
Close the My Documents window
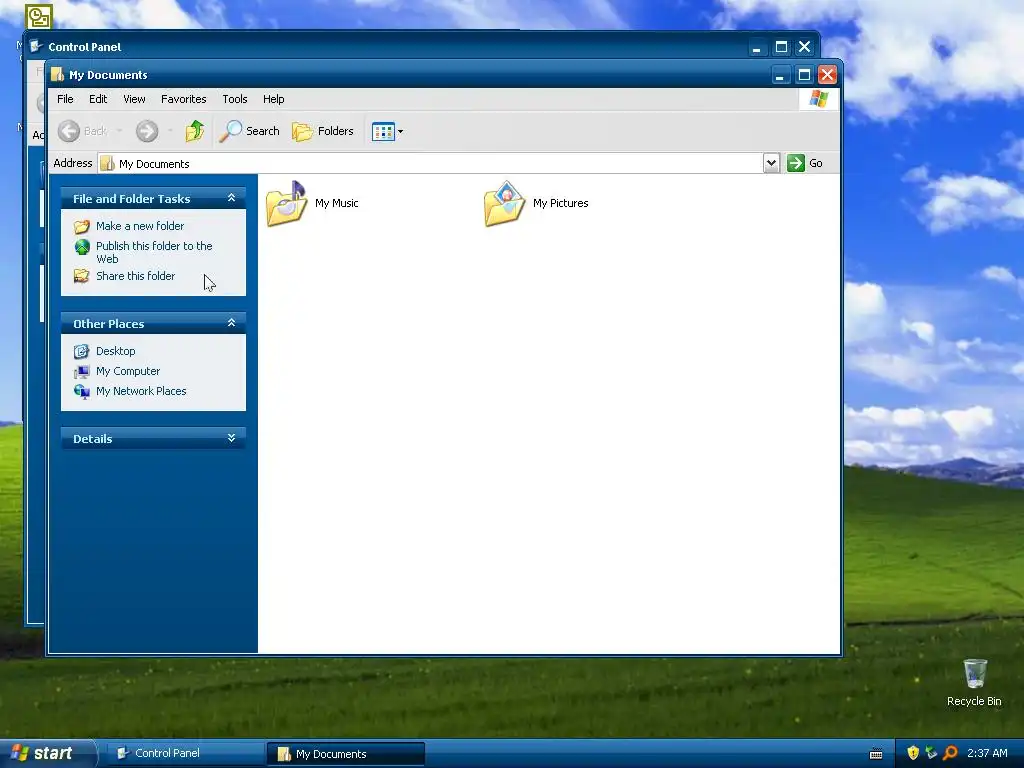[x=827, y=75]
